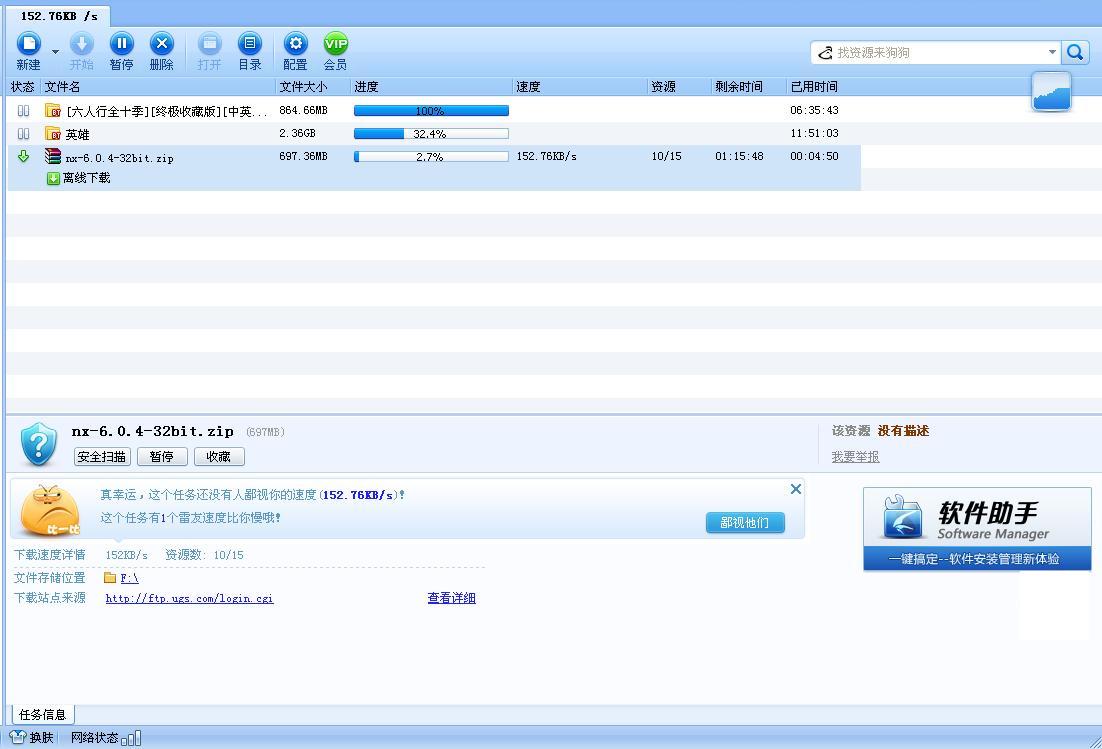The width and height of the screenshot is (1102, 749).
Task: Click the 鄙视他们 button
Action: (x=744, y=522)
